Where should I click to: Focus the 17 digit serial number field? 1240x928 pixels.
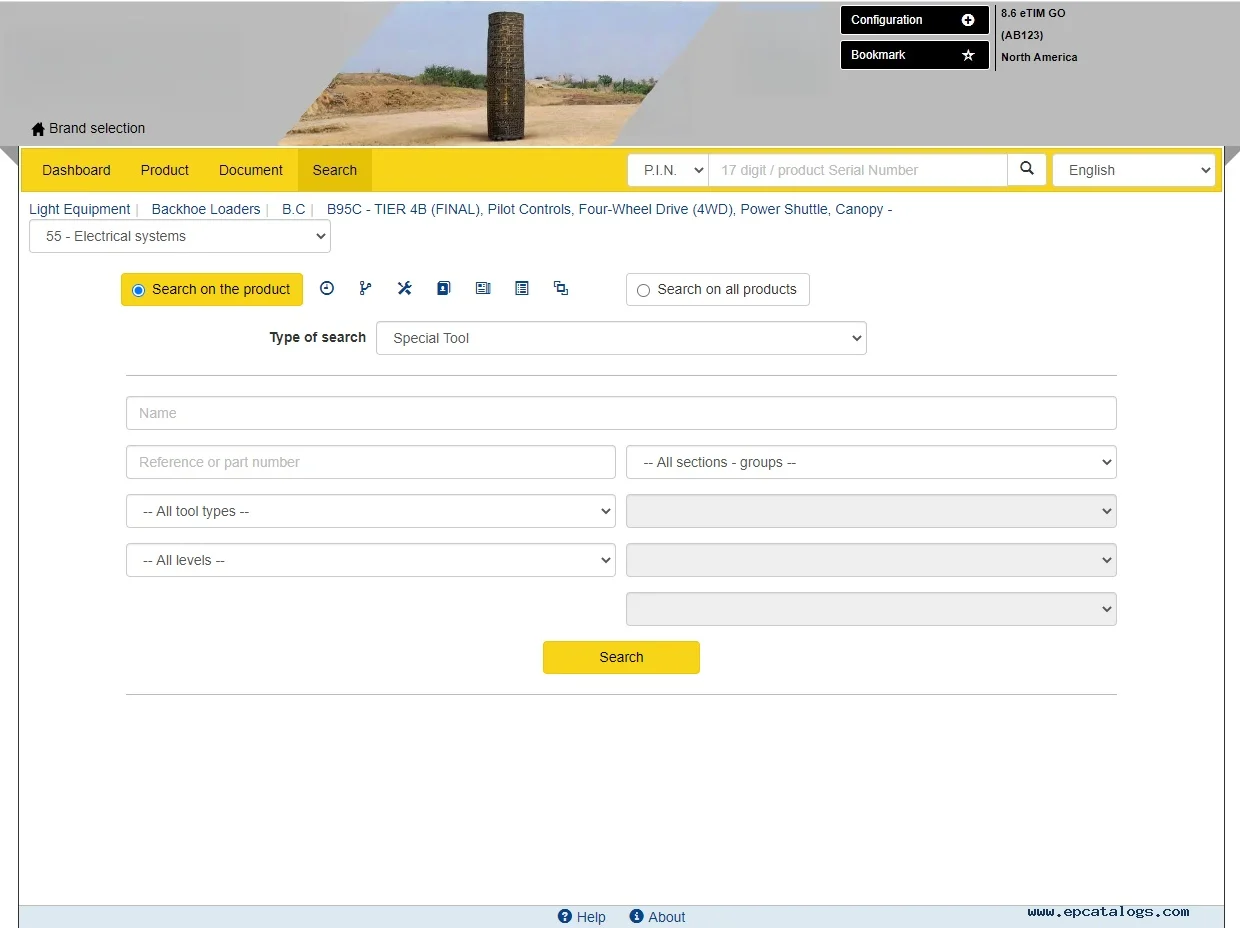click(858, 170)
